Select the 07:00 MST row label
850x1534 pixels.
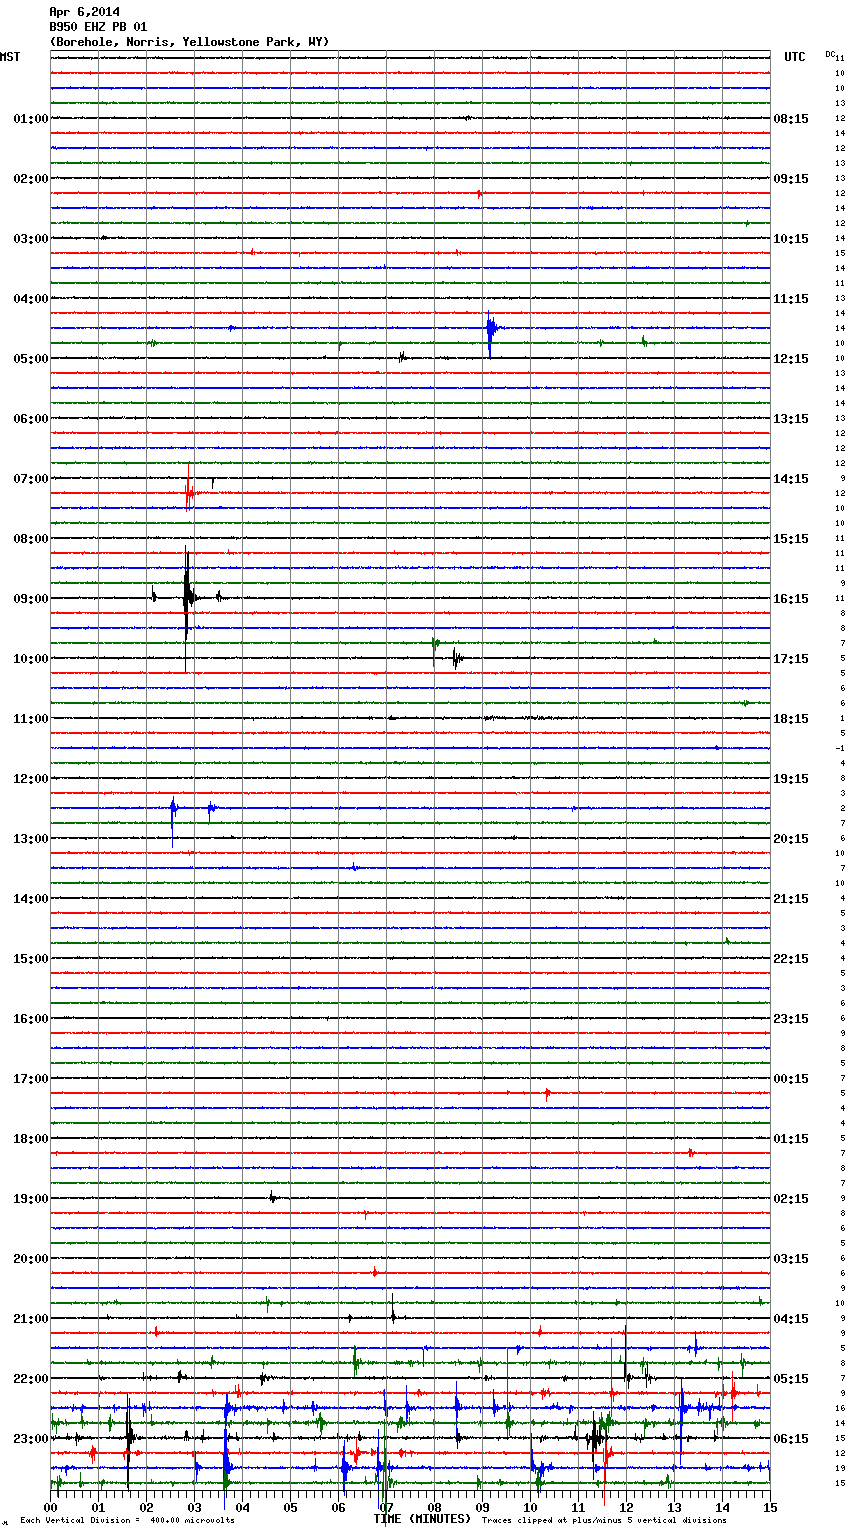point(30,479)
